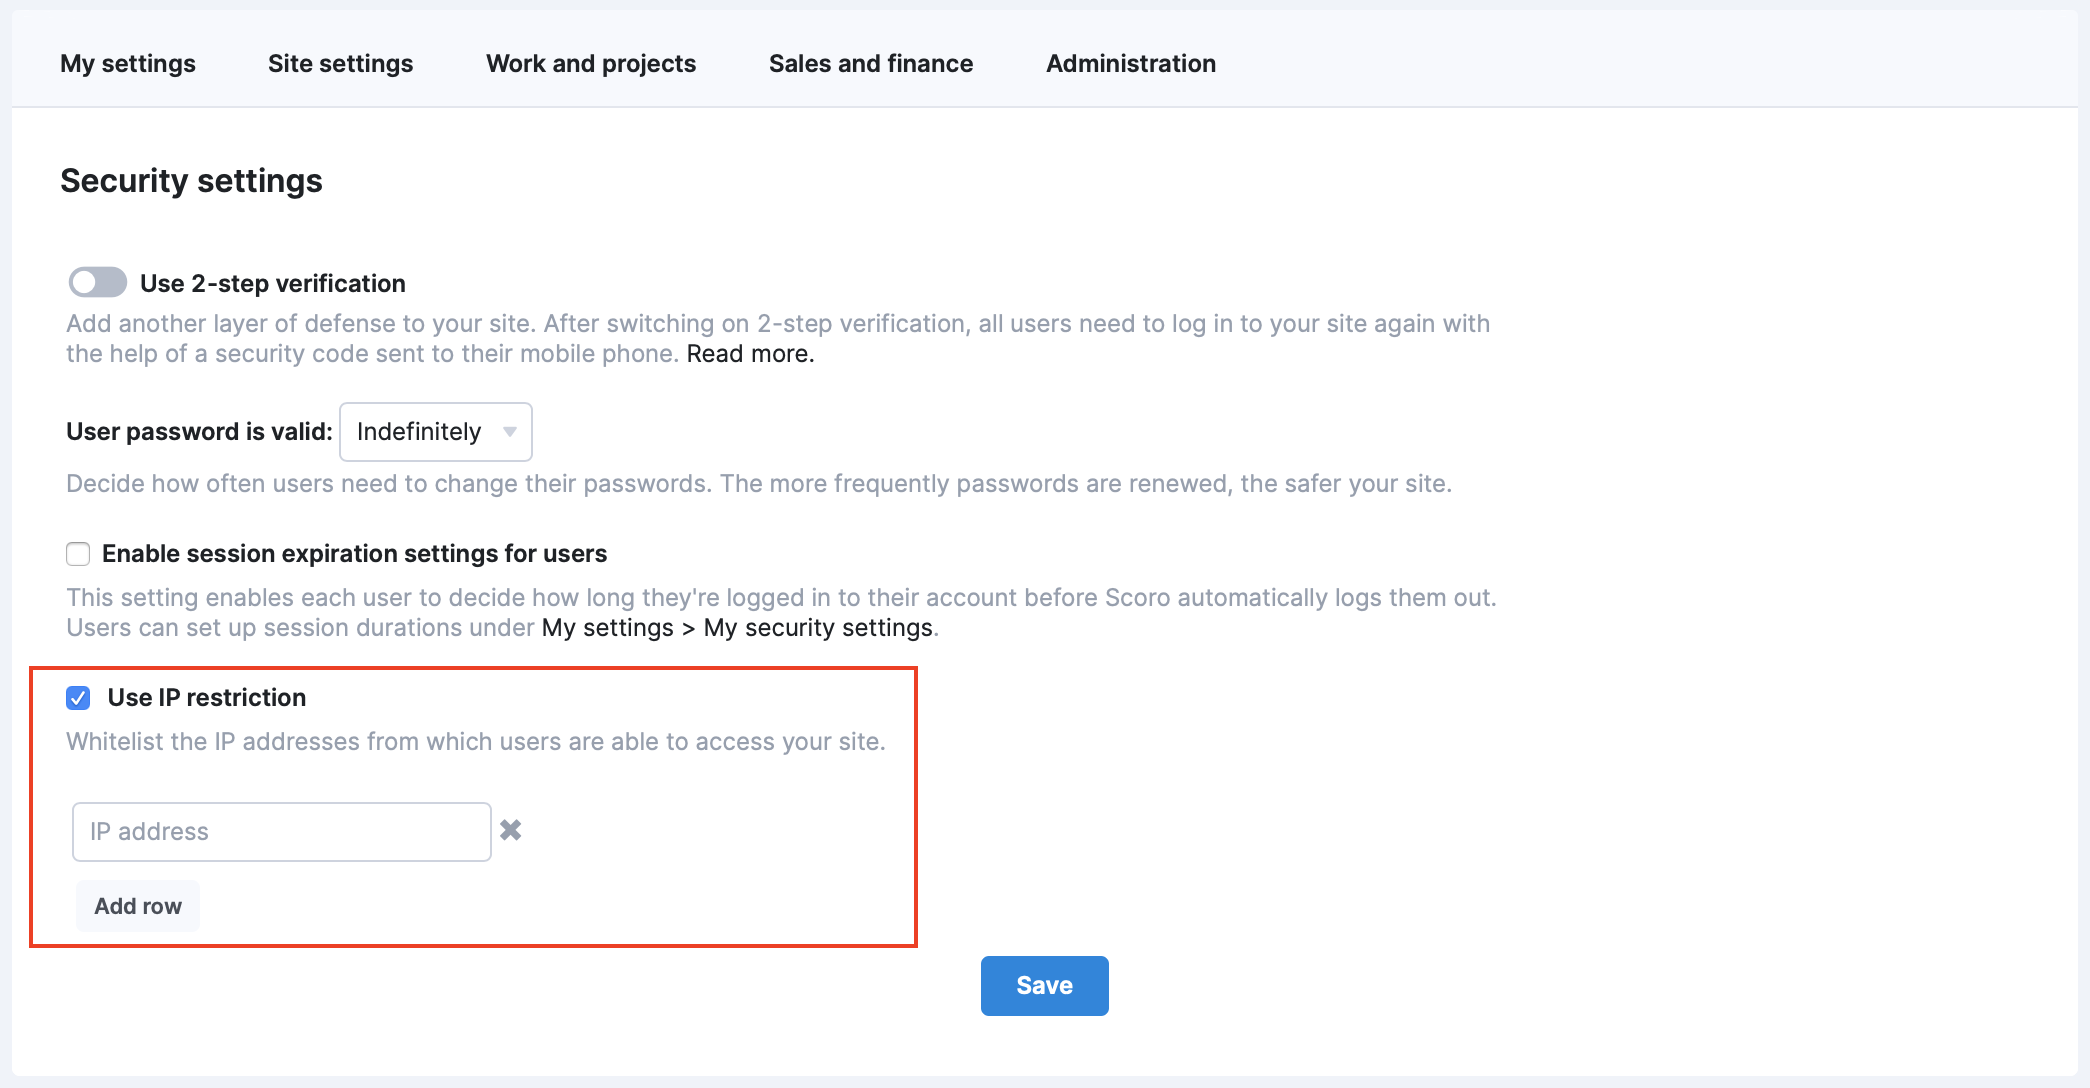
Task: Toggle the 2-step verification switch
Action: coord(98,283)
